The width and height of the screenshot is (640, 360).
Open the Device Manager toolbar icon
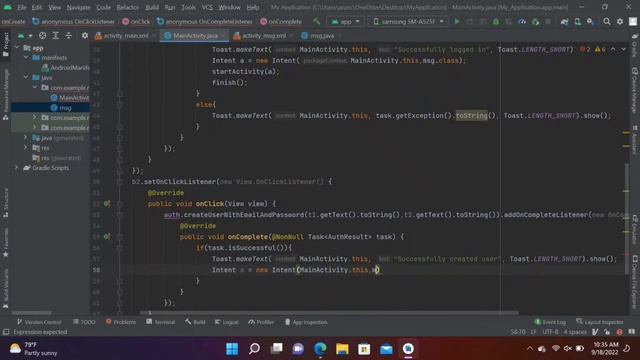coord(578,22)
